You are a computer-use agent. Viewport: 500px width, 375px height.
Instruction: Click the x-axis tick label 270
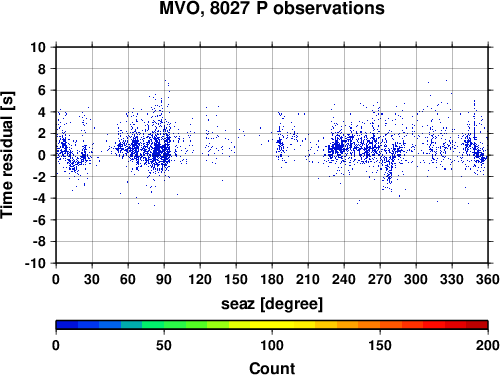tap(380, 279)
